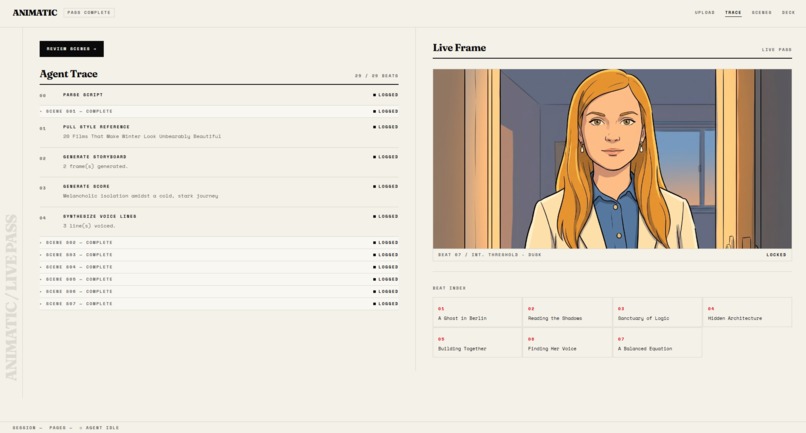Open beat 04 Hidden Architecture
Screen dimensions: 806x433
coord(747,312)
